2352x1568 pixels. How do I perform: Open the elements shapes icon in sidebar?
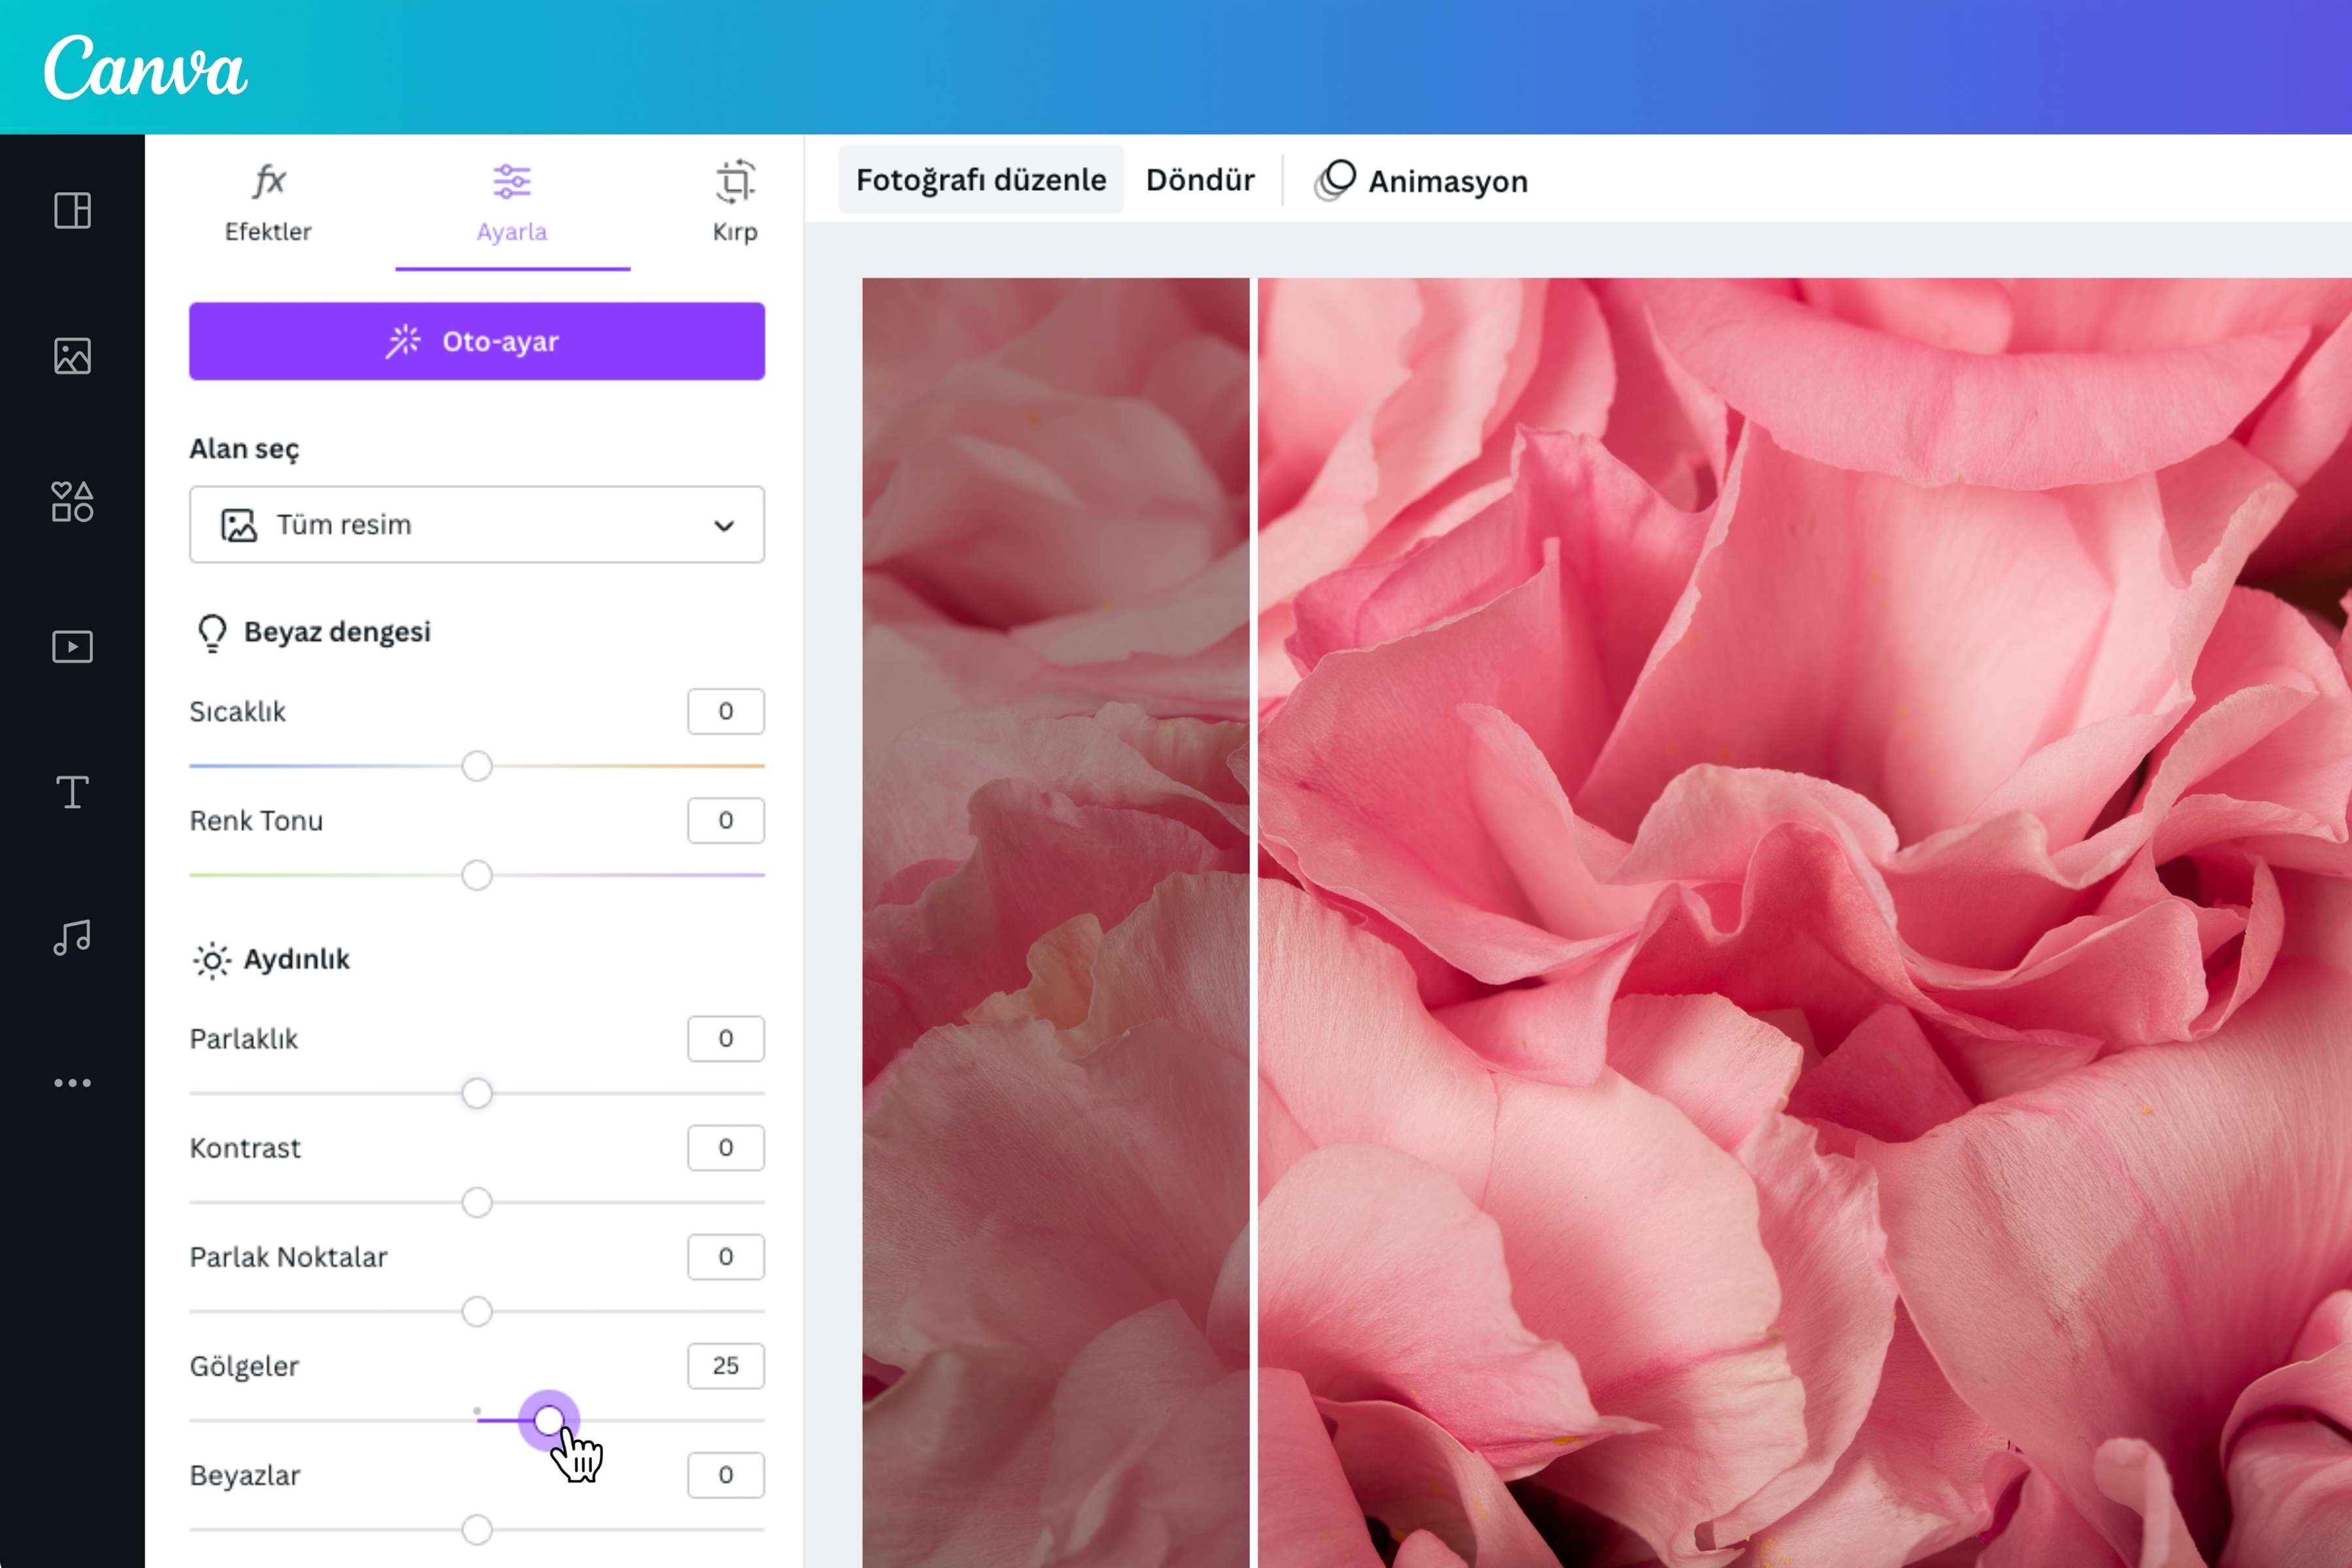[x=72, y=501]
